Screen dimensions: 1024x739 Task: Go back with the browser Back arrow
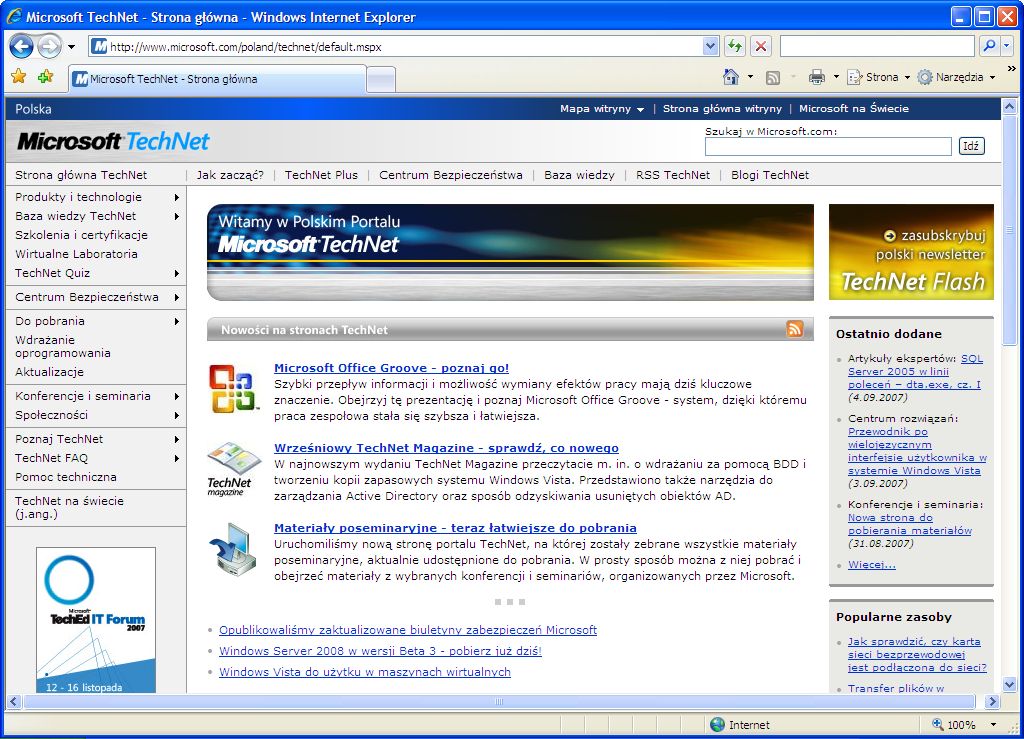[22, 46]
